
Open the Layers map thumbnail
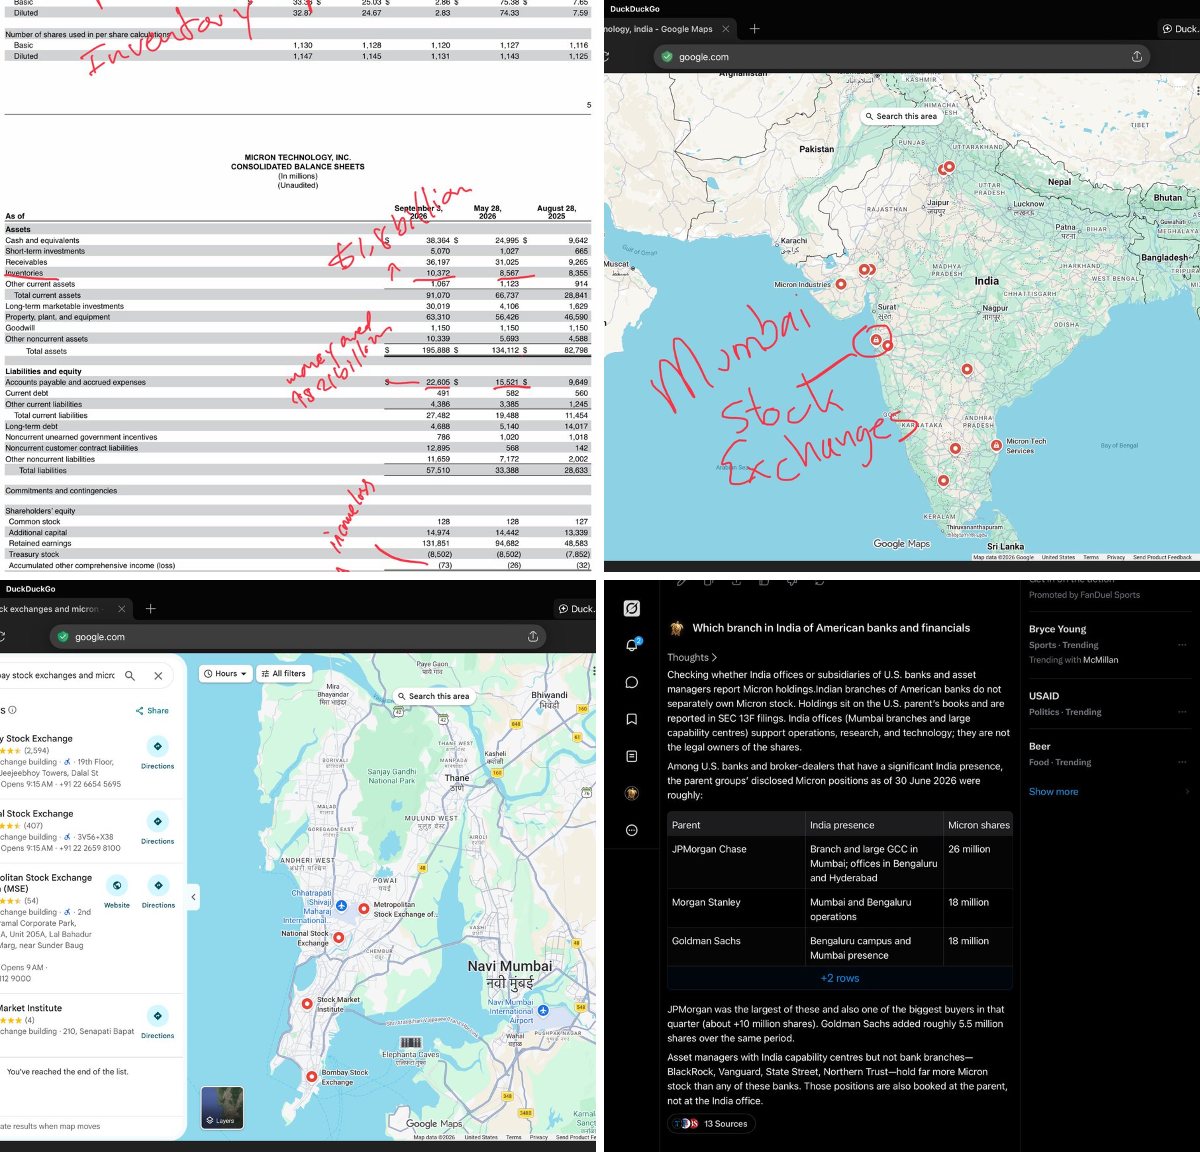click(222, 1107)
